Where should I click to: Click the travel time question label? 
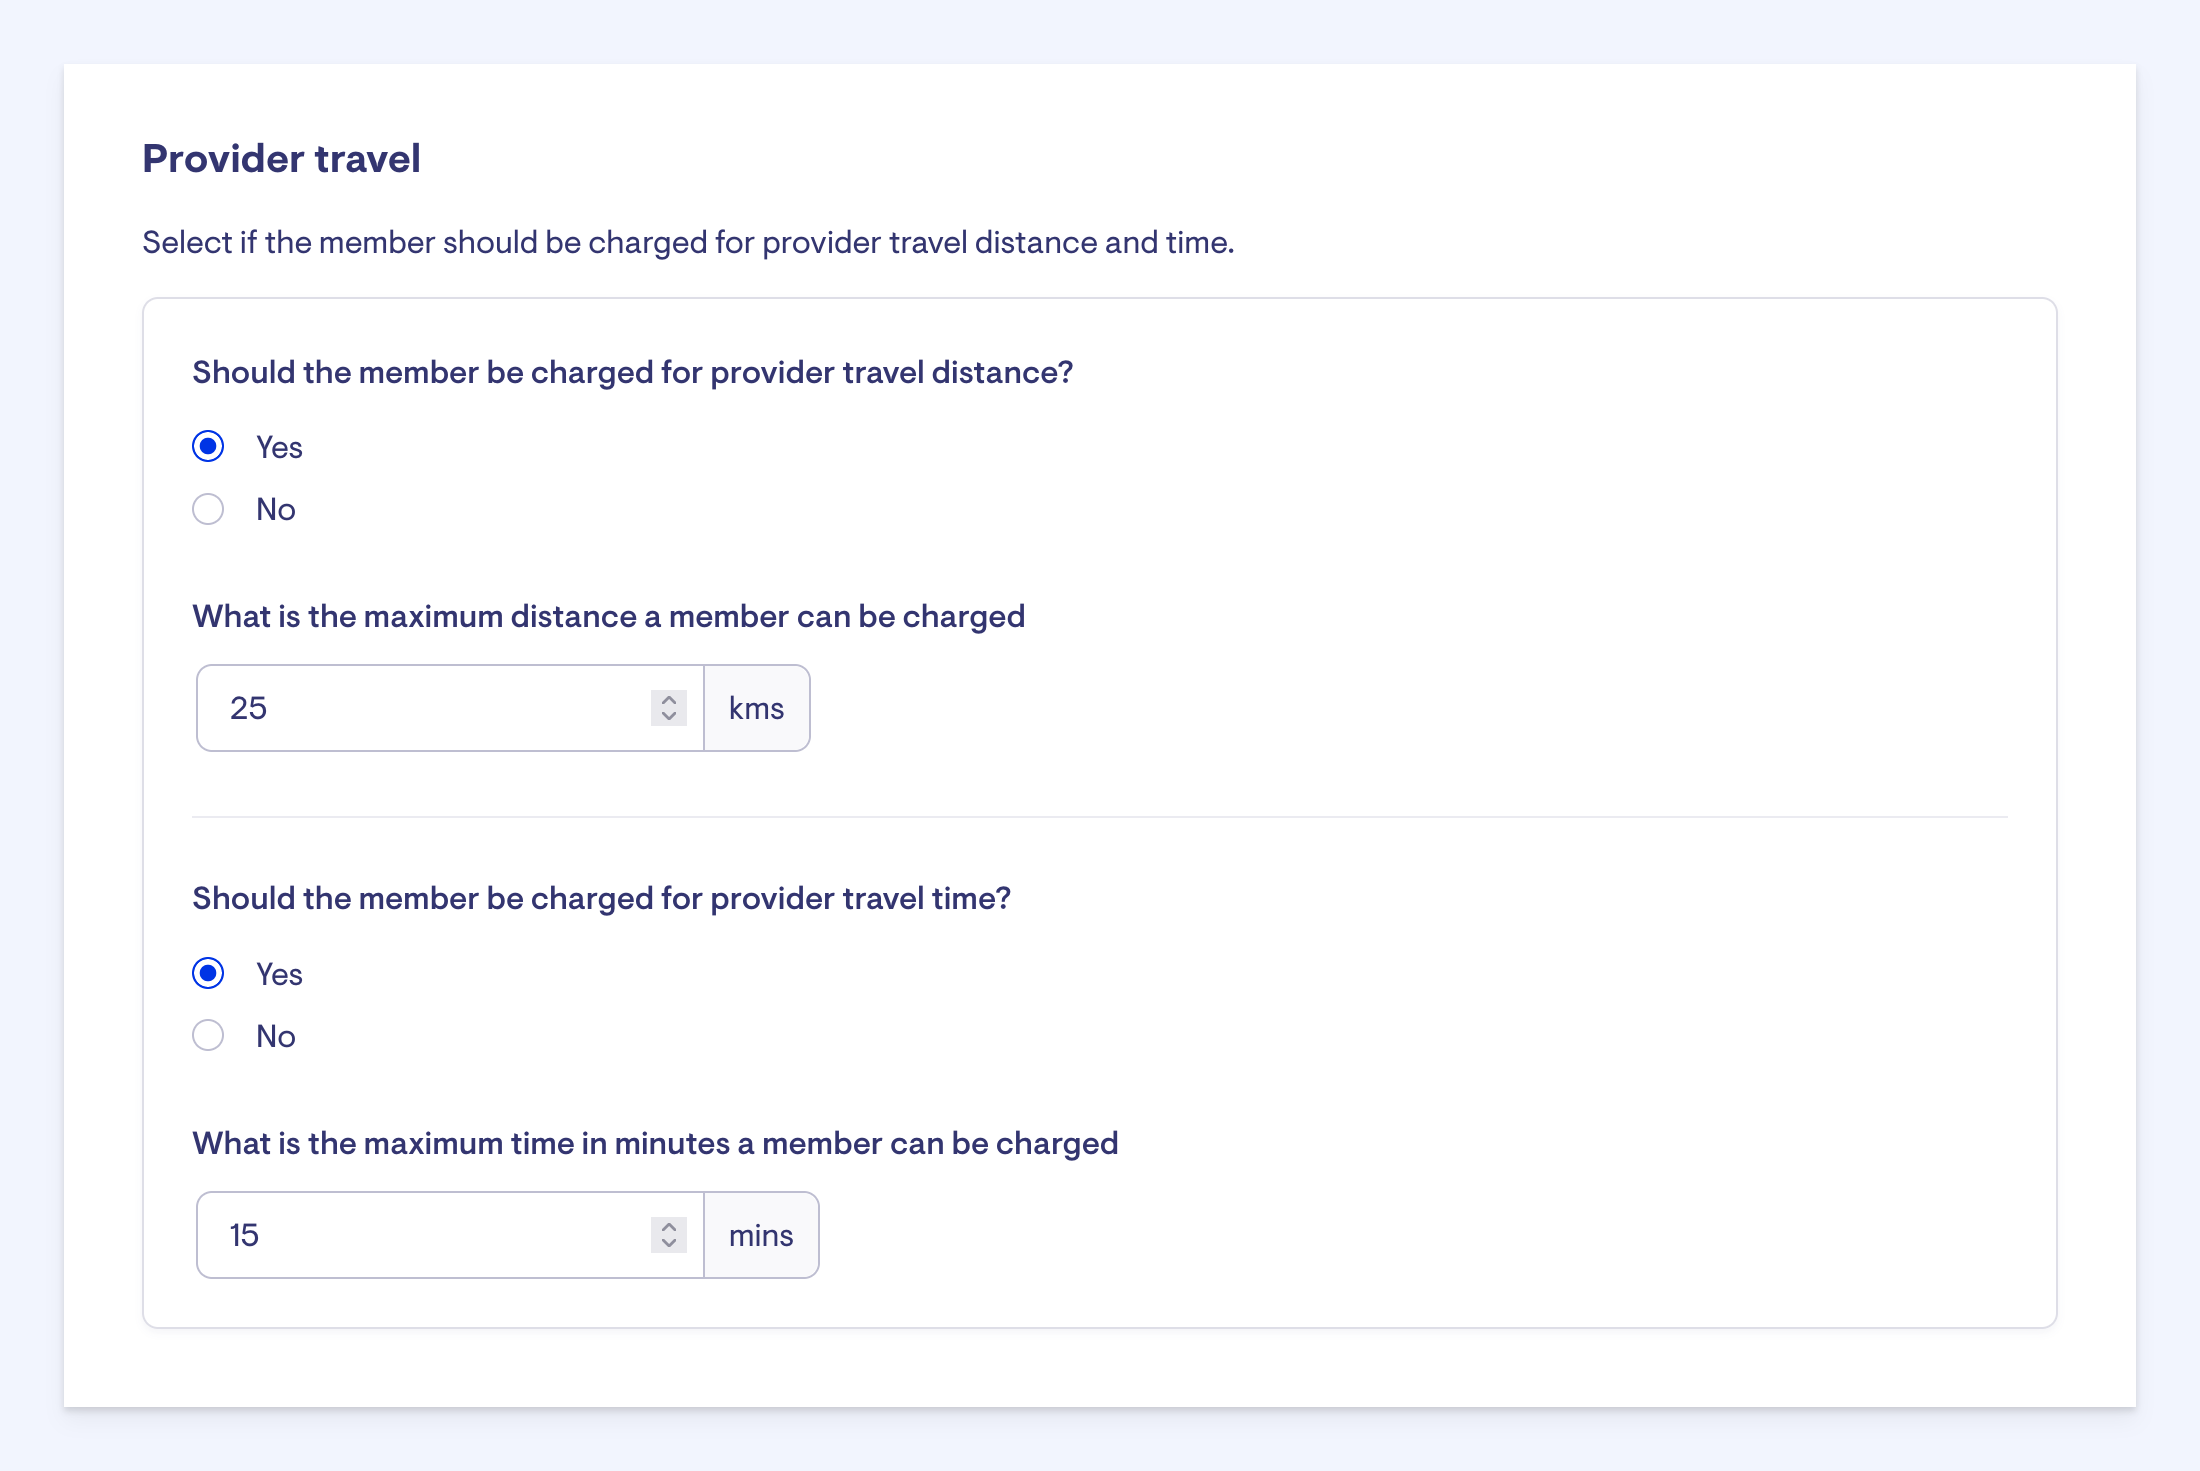tap(601, 898)
